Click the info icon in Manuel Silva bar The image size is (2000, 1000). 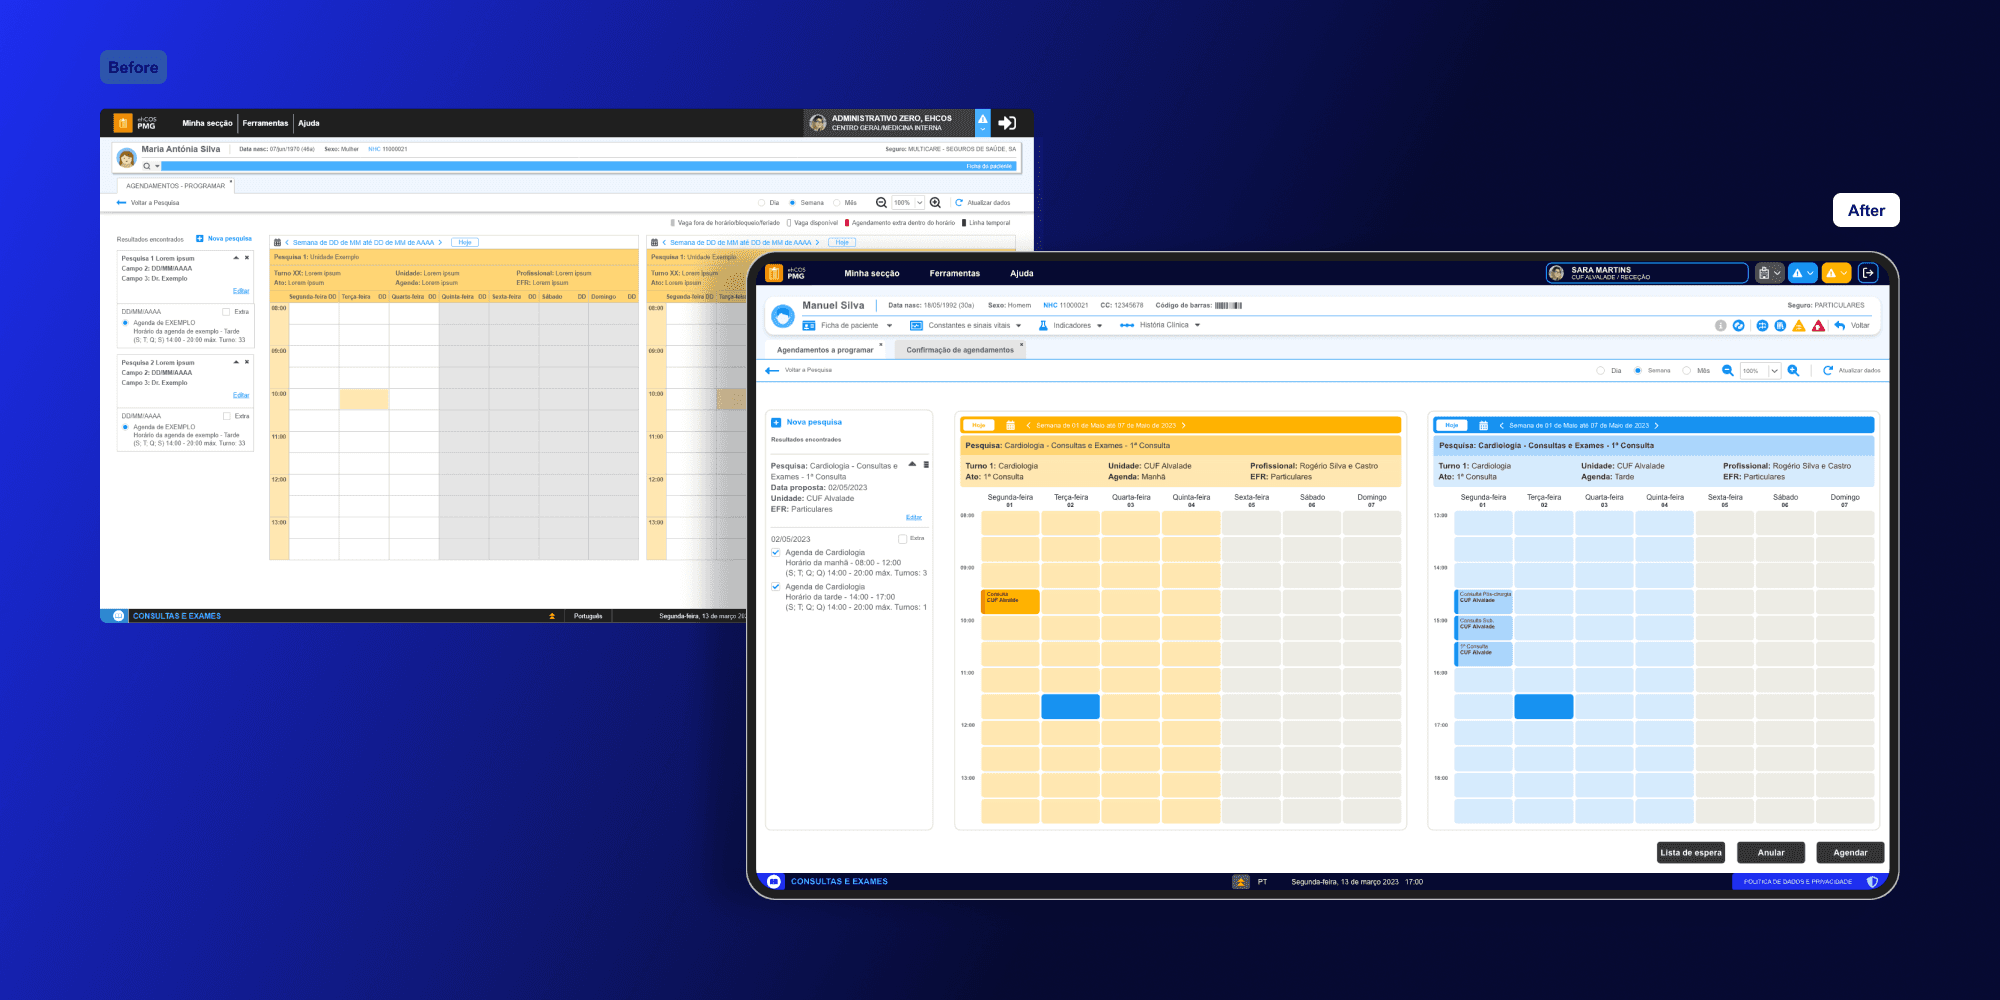[x=1720, y=326]
